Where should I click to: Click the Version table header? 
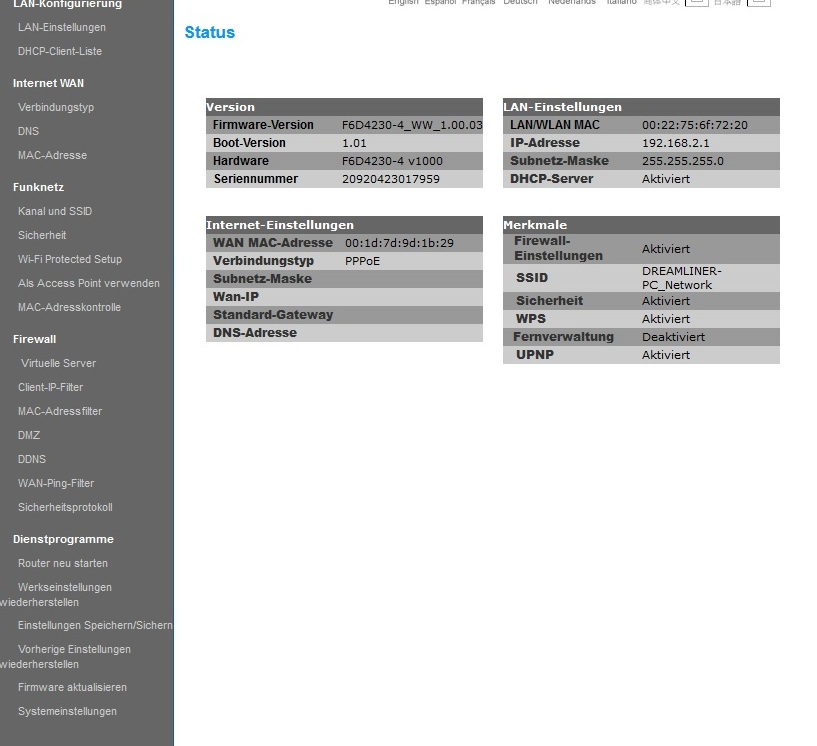344,107
